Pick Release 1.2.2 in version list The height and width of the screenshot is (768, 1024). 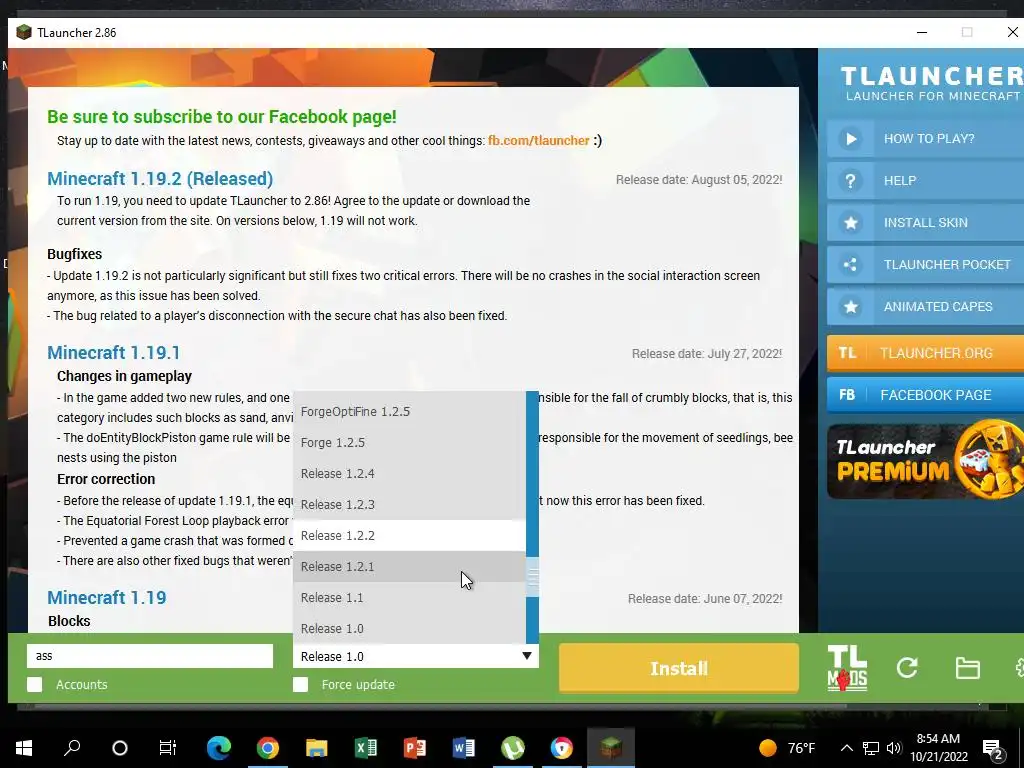click(x=409, y=536)
